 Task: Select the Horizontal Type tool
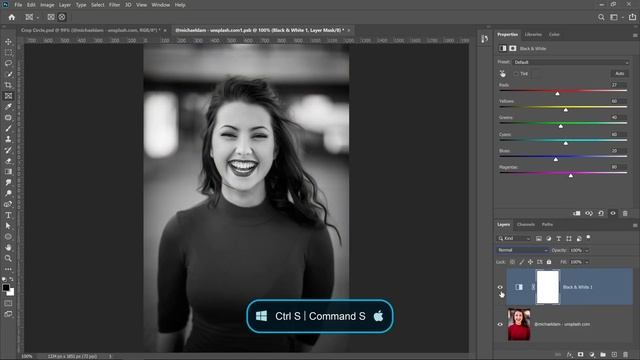click(x=8, y=215)
